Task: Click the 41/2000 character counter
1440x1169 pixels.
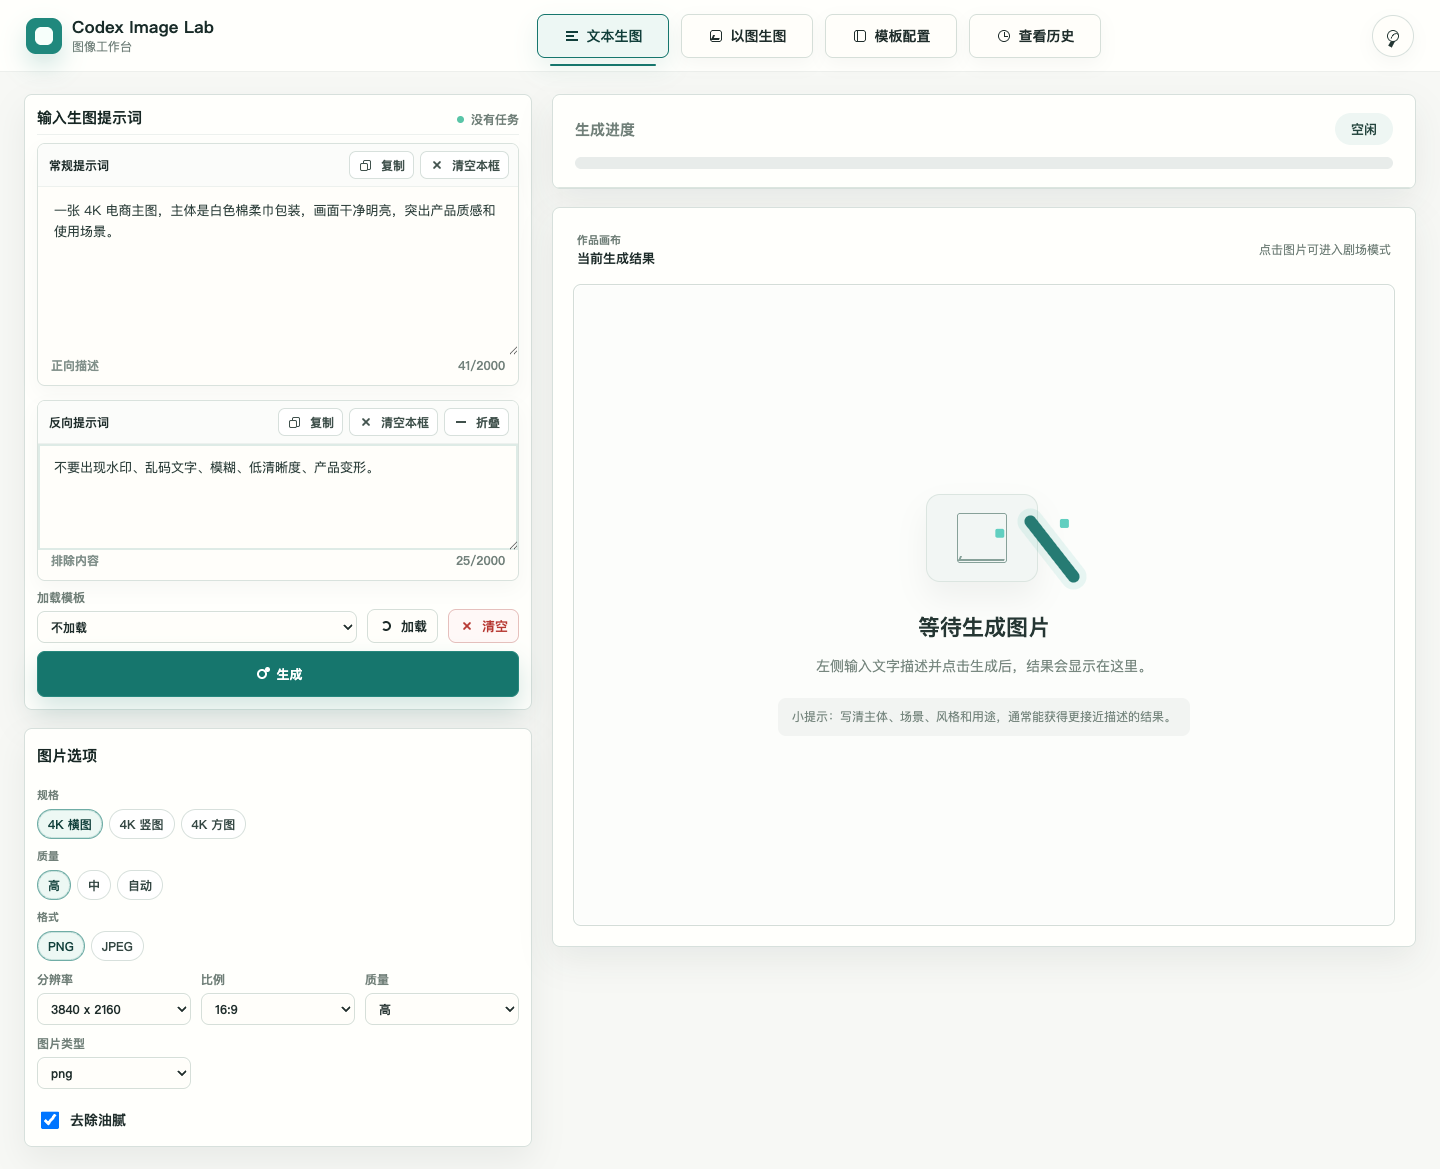Action: 481,366
